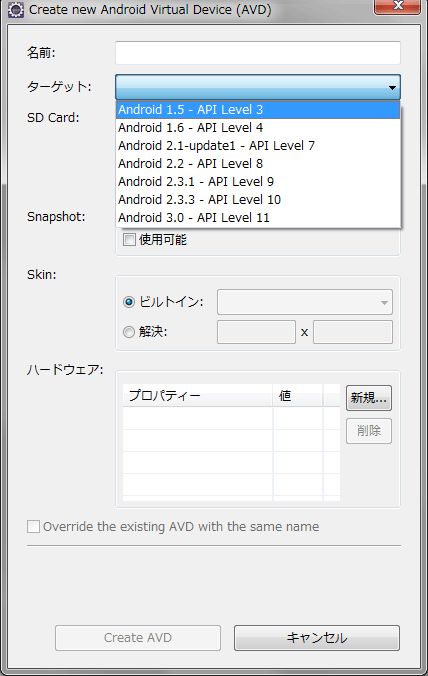Click the Create AVD button
Screen dimensions: 428x676
[138, 638]
